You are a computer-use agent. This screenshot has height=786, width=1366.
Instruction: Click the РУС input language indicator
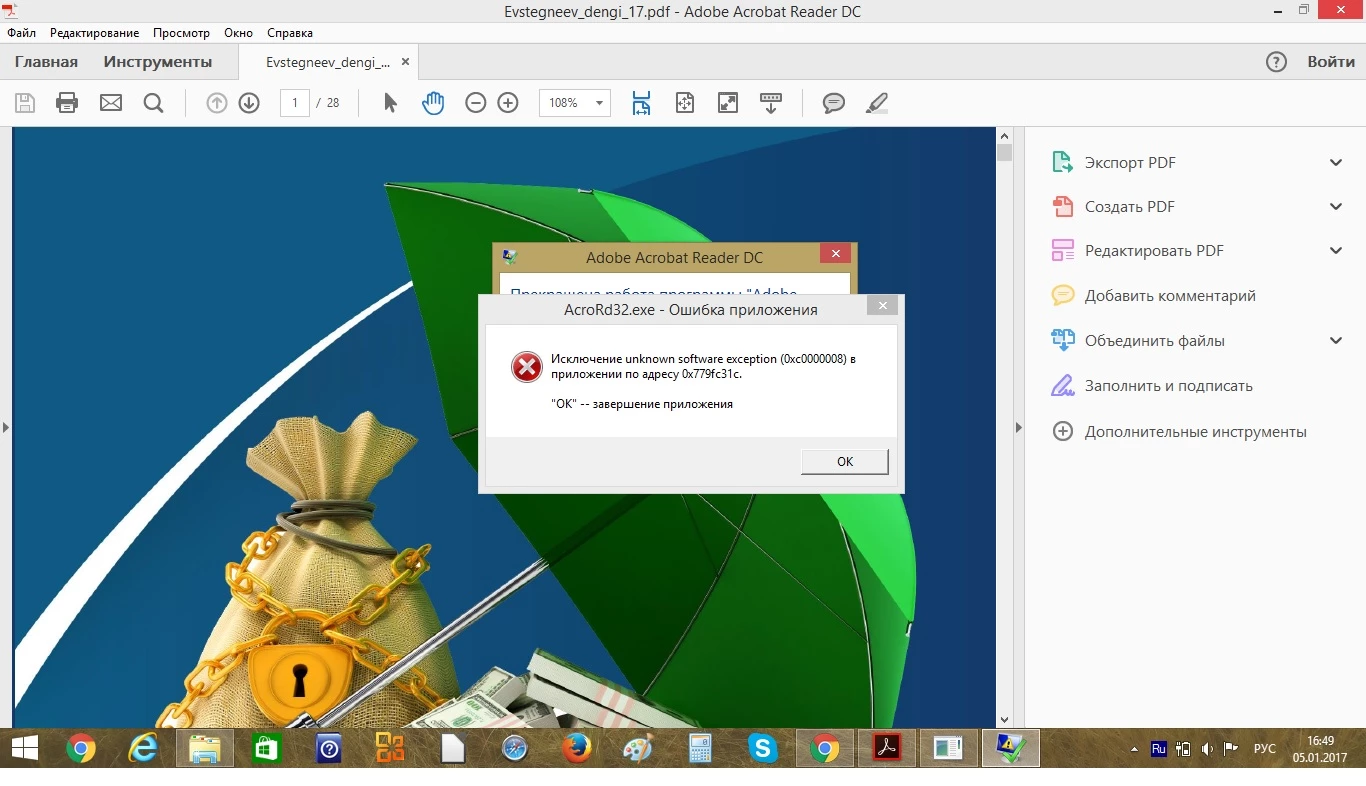tap(1265, 749)
